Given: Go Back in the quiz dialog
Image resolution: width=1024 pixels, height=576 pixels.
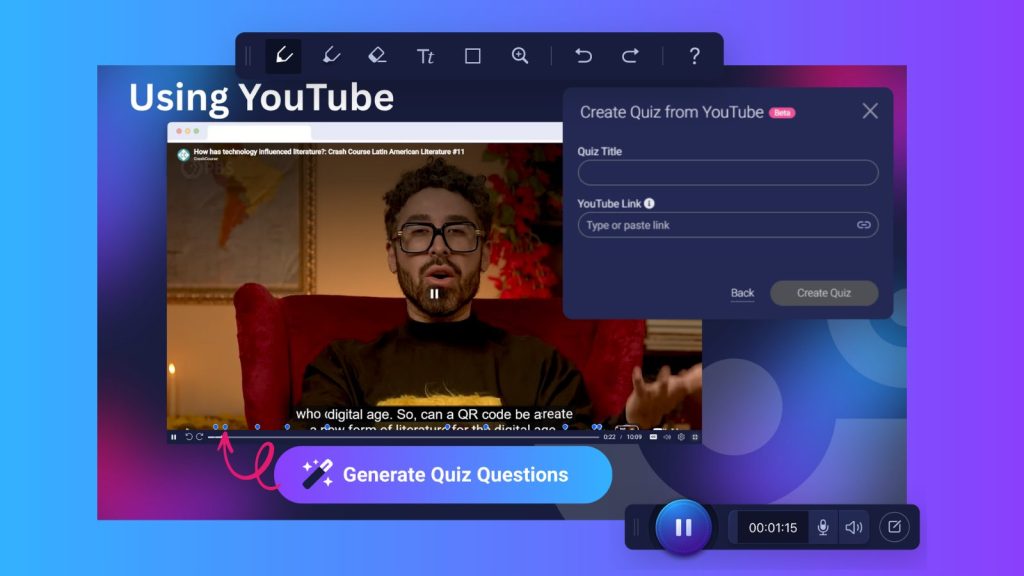Looking at the screenshot, I should point(742,293).
